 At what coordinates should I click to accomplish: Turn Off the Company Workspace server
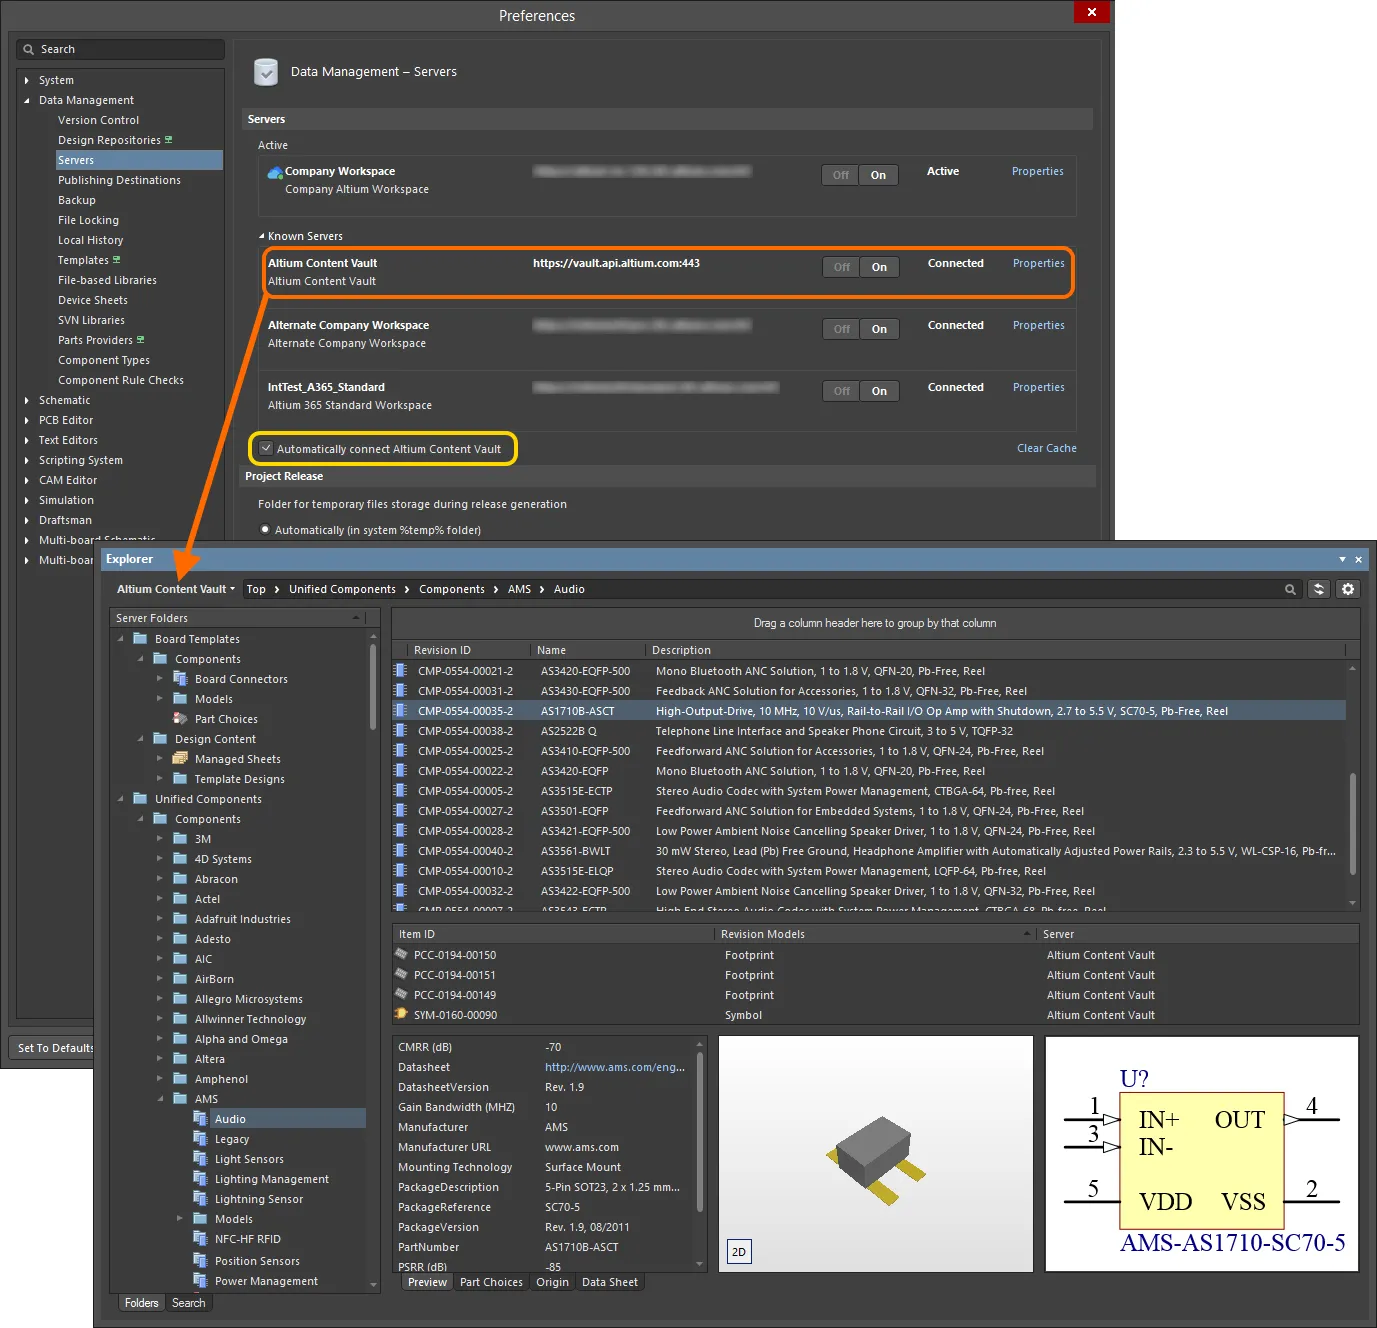[840, 175]
